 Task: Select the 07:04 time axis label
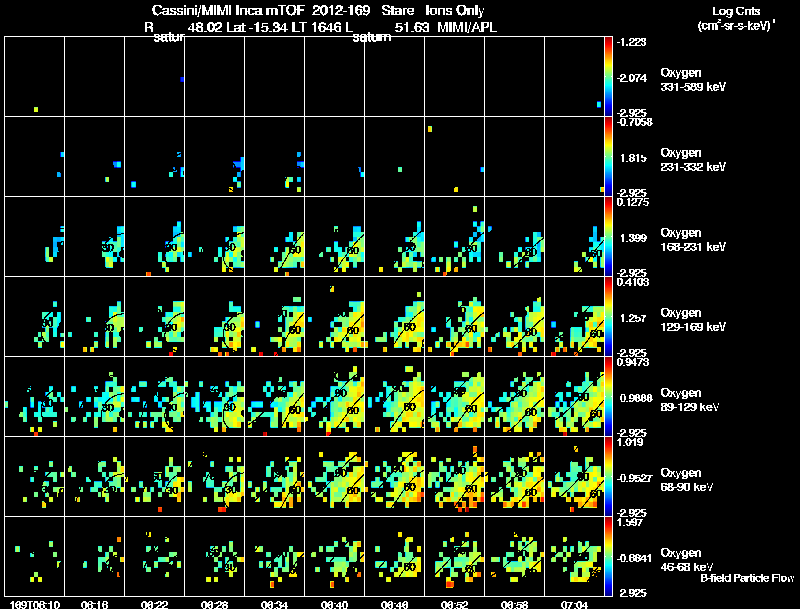[574, 605]
